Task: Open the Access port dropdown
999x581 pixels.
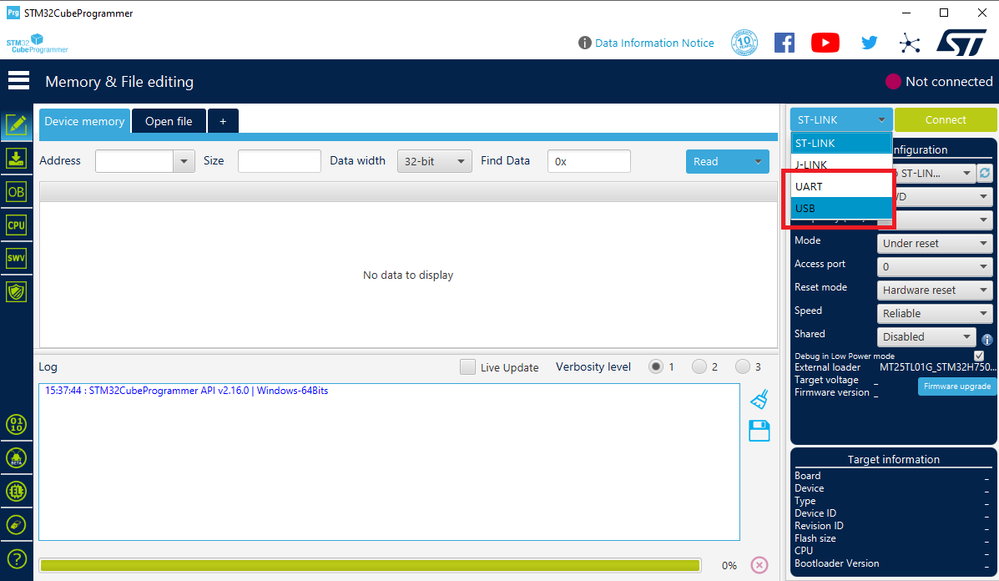Action: coord(935,266)
